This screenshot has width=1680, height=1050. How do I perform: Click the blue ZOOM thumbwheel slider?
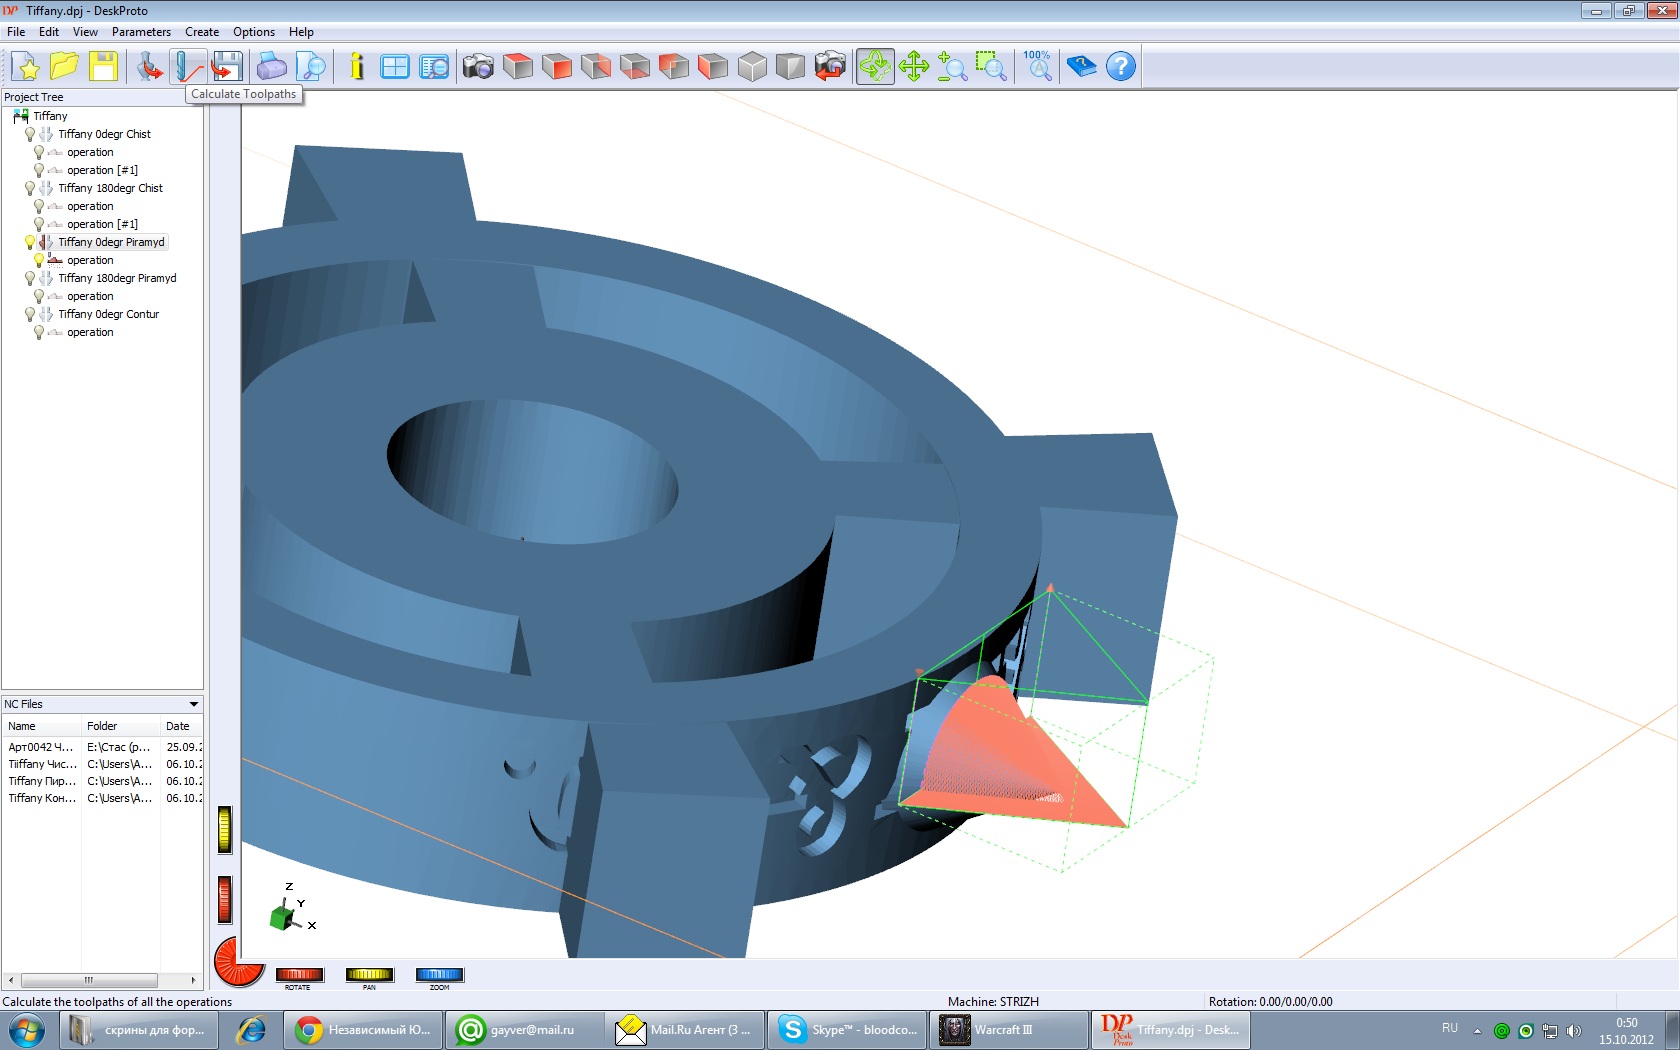pos(439,974)
